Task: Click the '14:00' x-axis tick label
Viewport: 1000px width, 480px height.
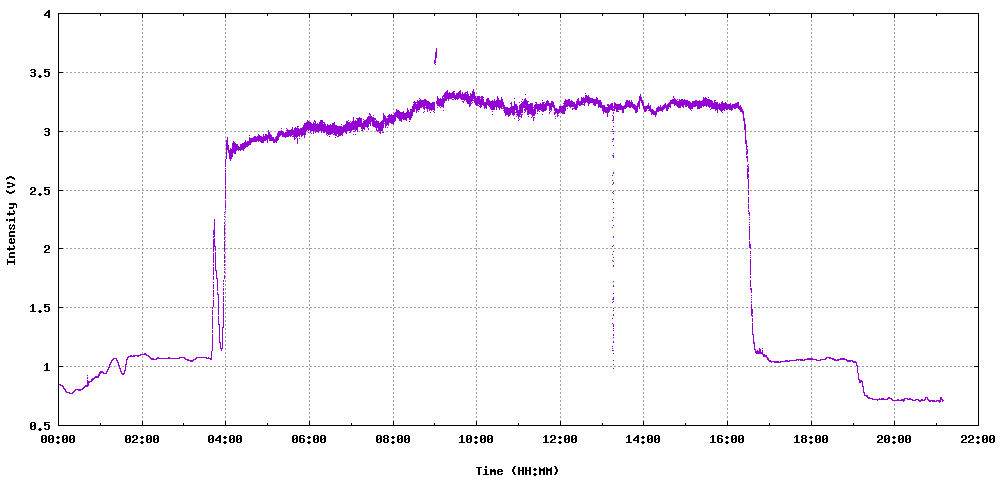Action: [x=643, y=439]
